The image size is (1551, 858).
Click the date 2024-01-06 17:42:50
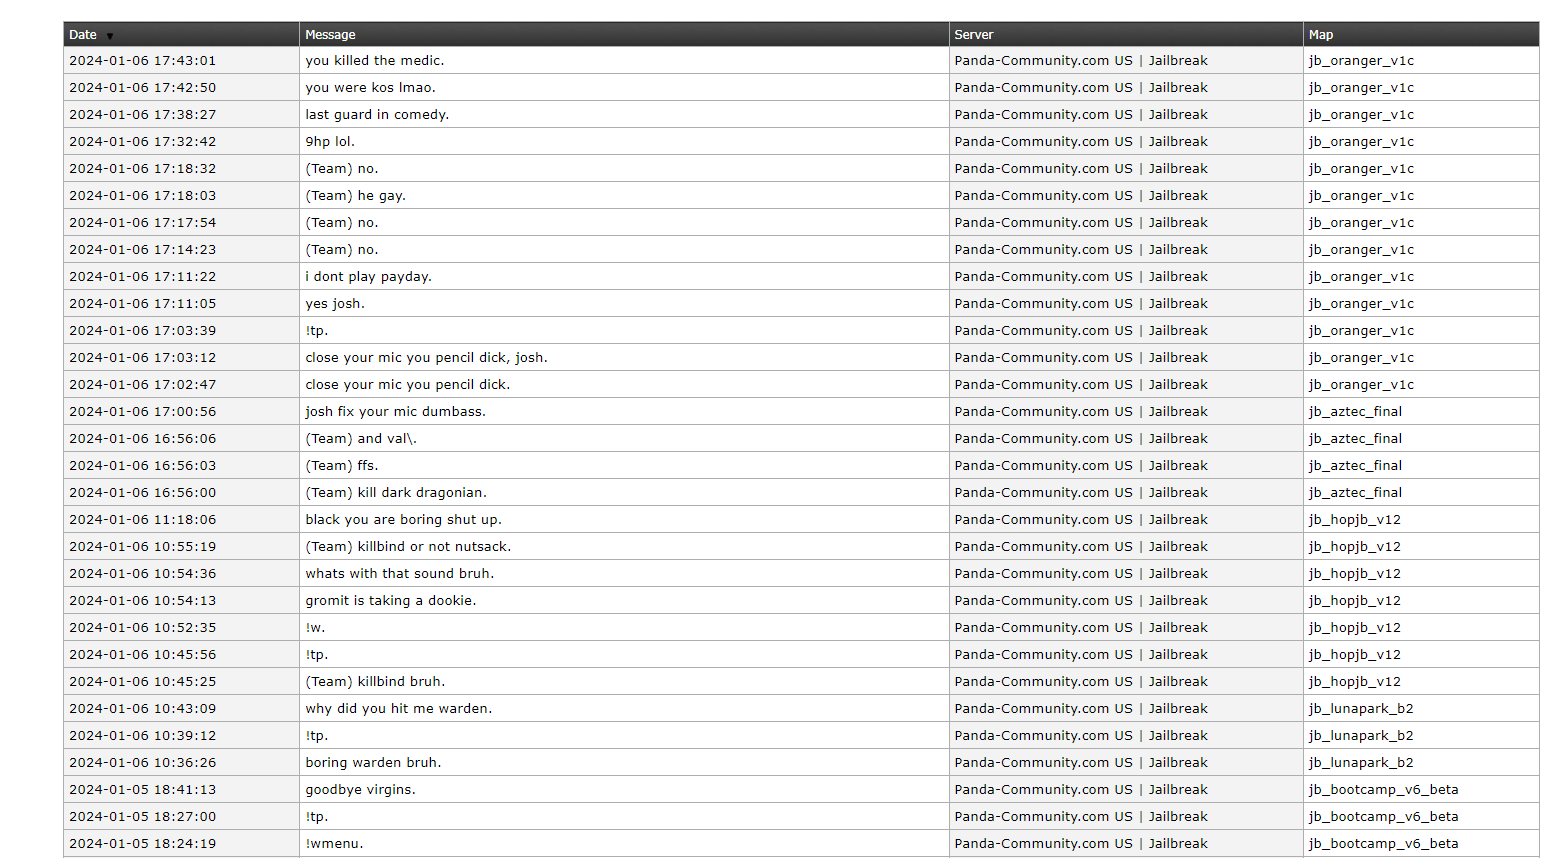coord(143,88)
